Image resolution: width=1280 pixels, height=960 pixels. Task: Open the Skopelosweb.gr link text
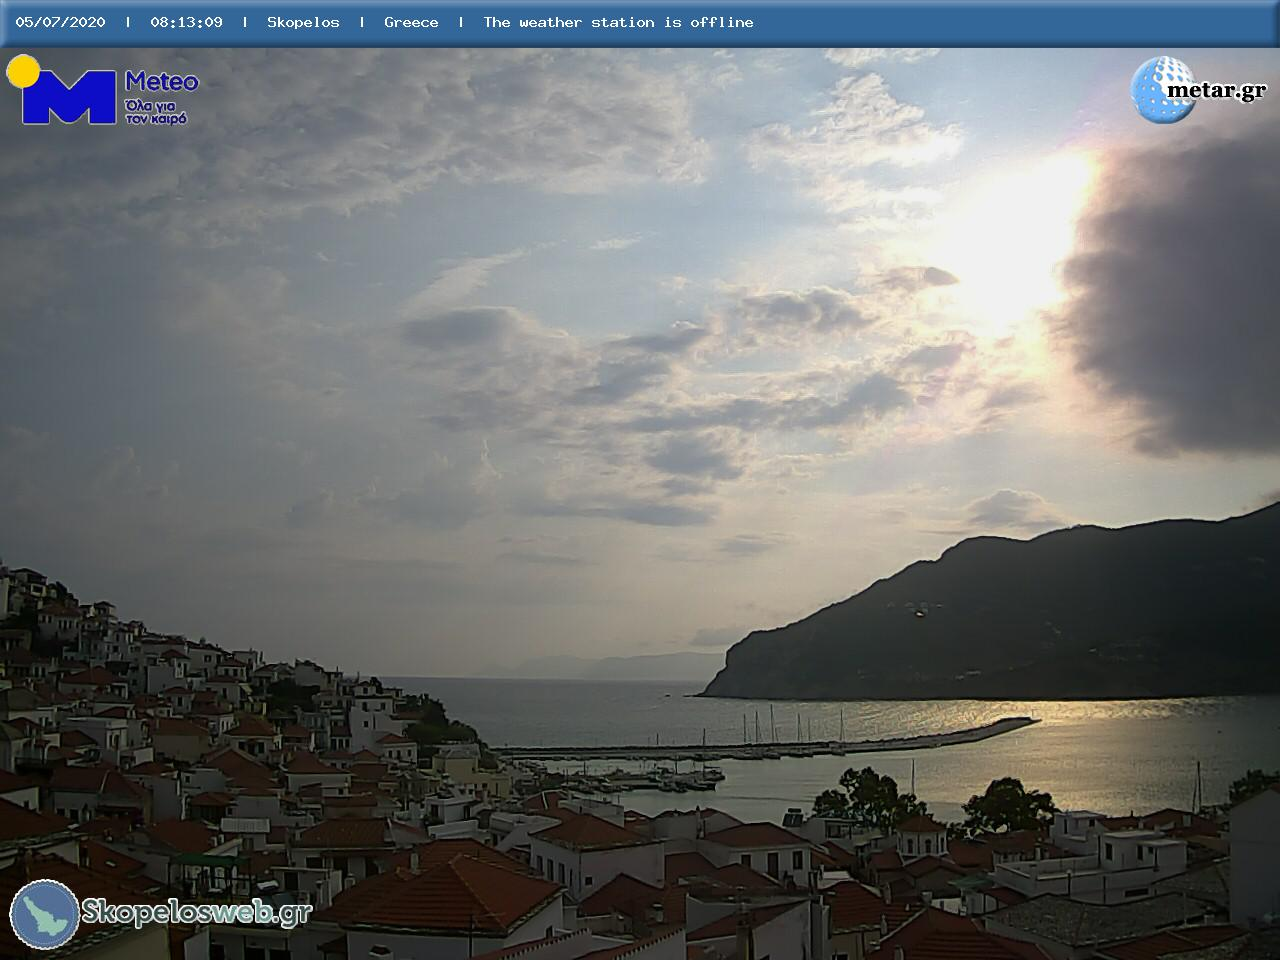point(197,912)
